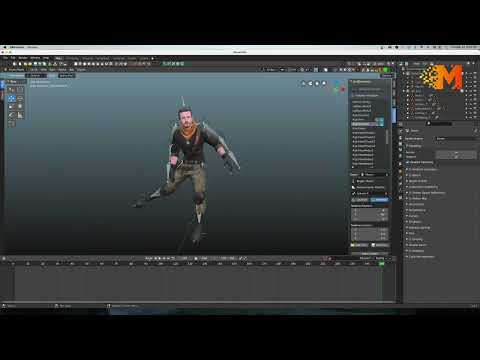The width and height of the screenshot is (480, 360).
Task: Select the Measure ruler tool
Action: click(x=20, y=115)
